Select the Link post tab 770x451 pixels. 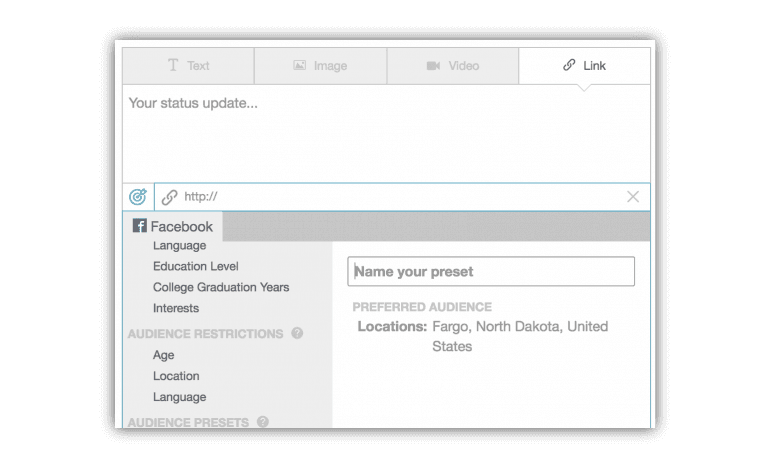coord(584,66)
